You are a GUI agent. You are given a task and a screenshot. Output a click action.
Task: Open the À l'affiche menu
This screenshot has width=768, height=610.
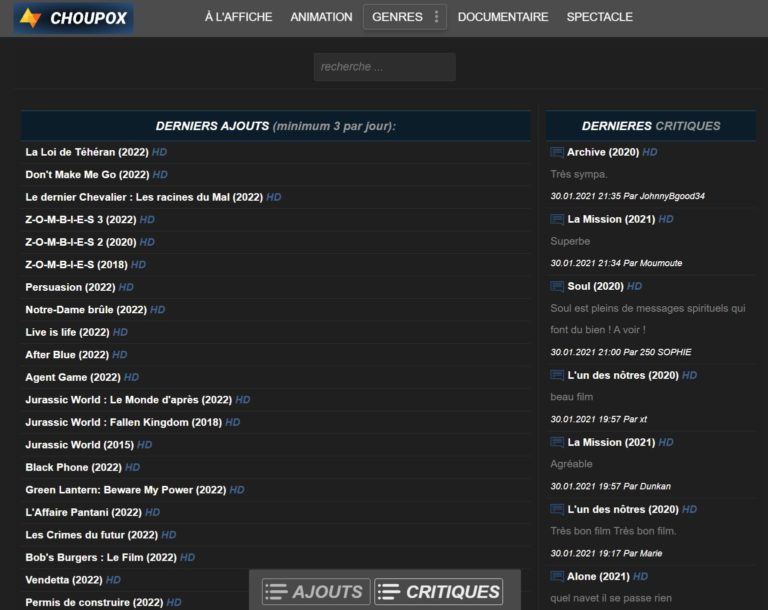coord(238,17)
